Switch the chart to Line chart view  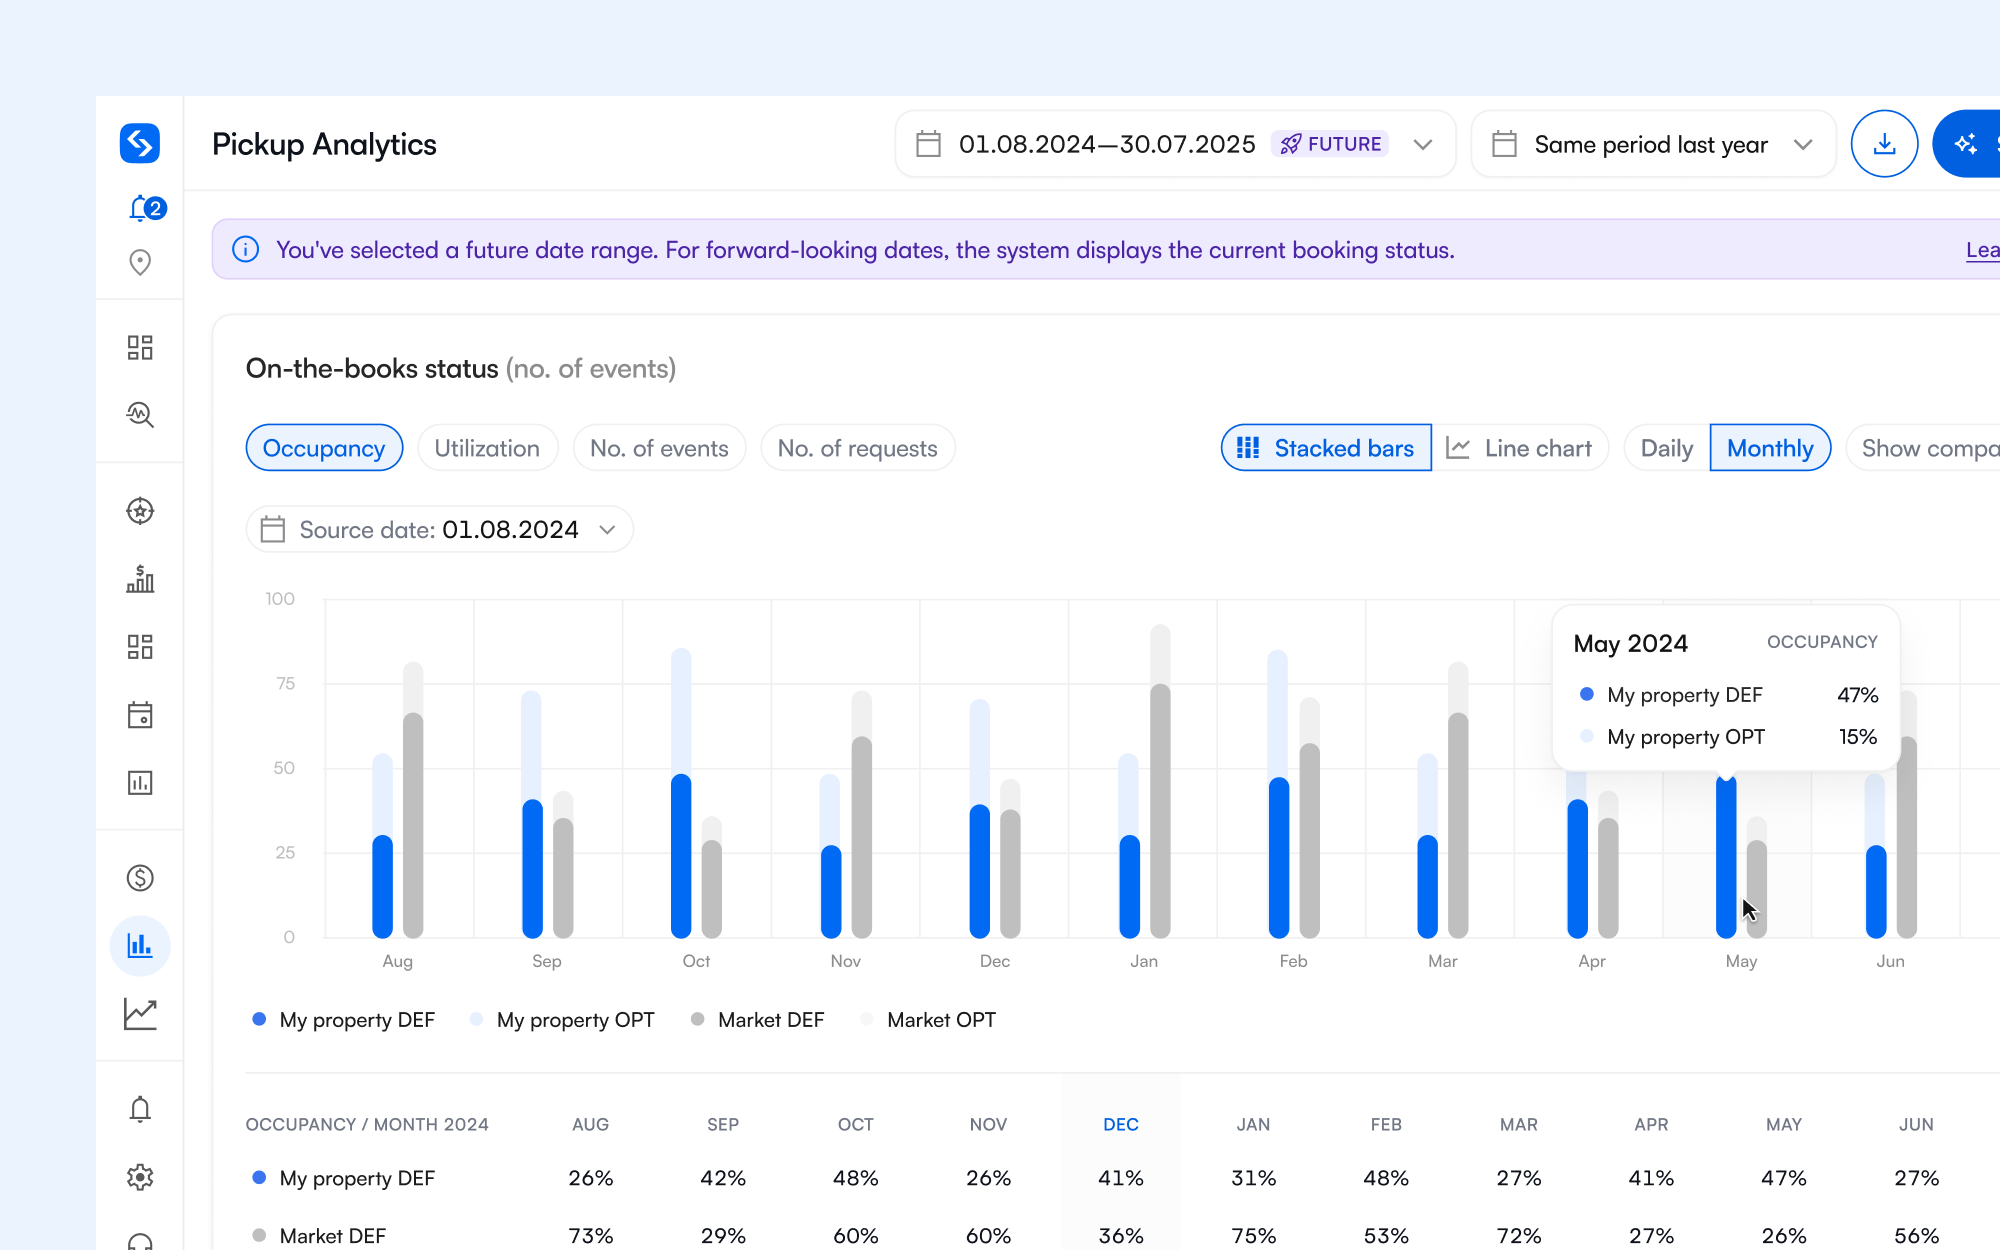point(1521,448)
